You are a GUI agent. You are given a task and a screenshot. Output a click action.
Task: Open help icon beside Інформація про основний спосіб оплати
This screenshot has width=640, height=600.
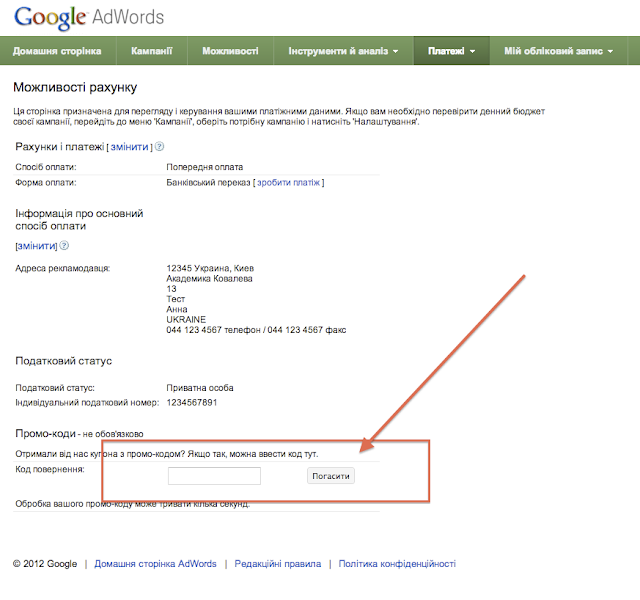coord(64,245)
